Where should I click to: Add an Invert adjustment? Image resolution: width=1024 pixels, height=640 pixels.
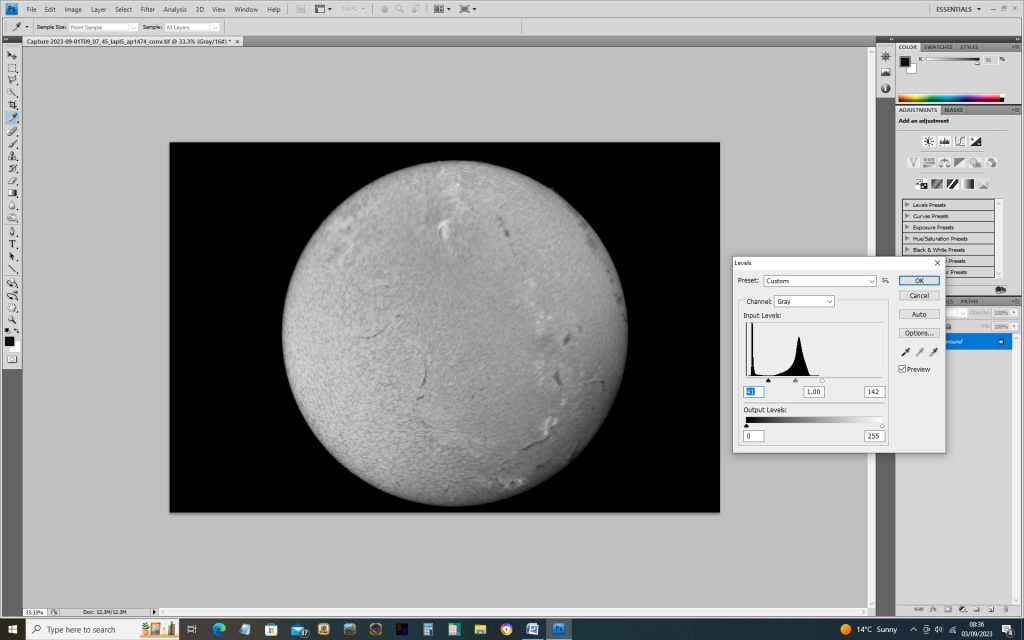tap(921, 184)
